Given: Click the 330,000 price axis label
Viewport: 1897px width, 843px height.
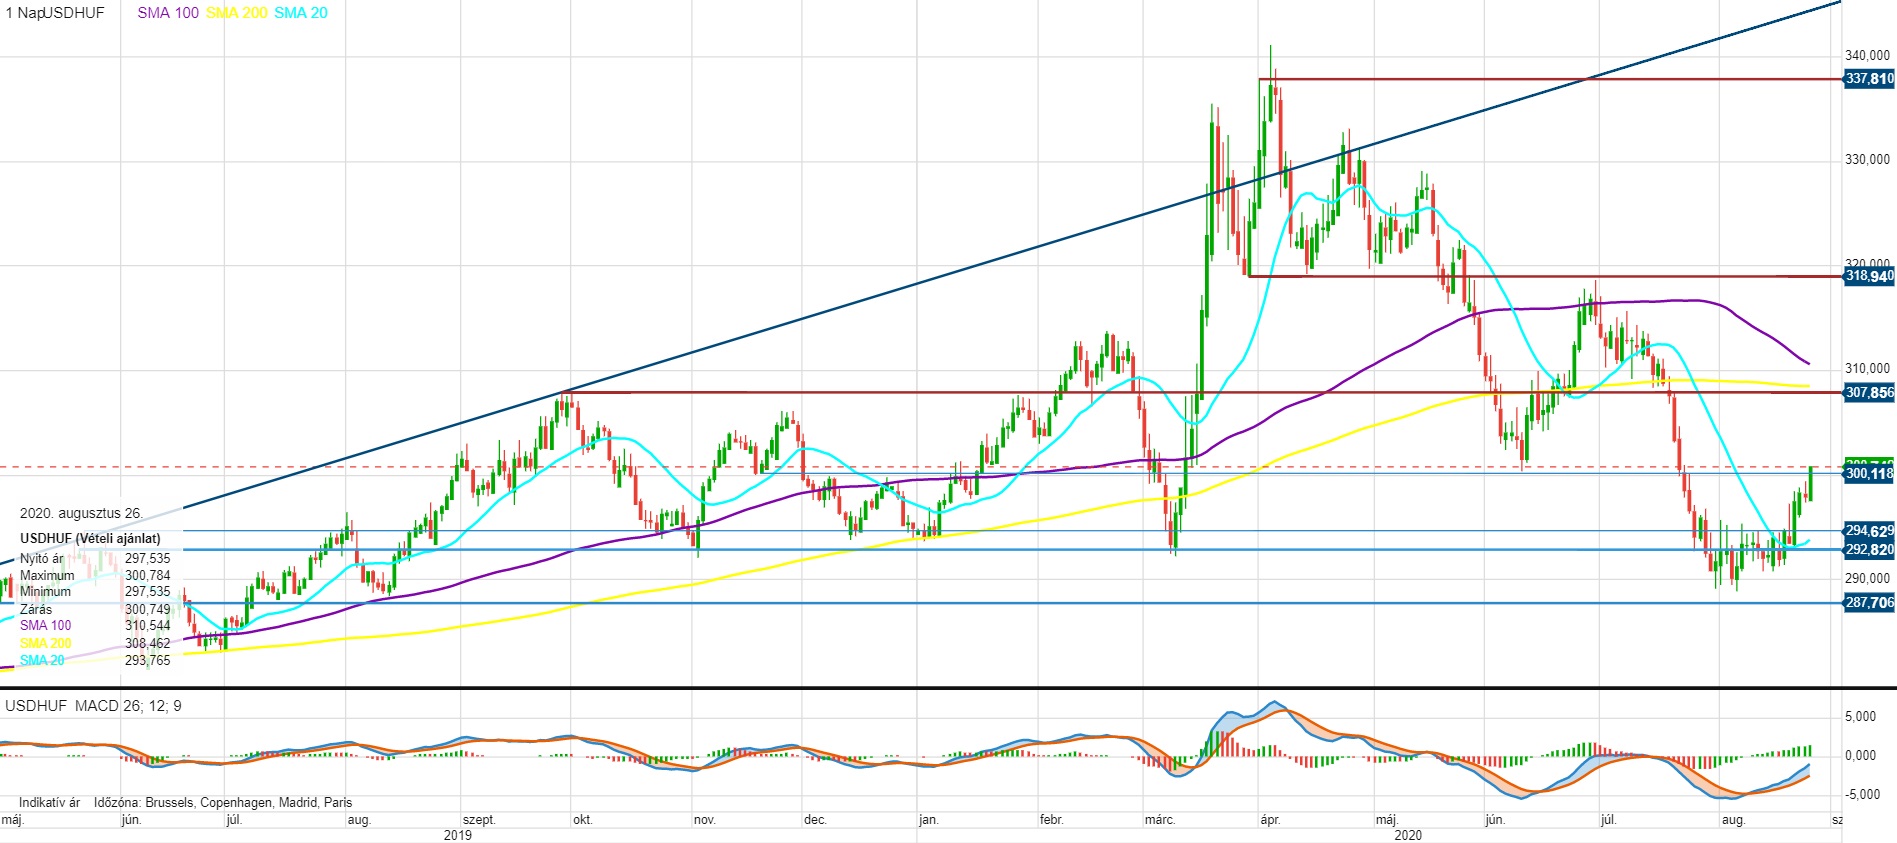Looking at the screenshot, I should pos(1867,160).
